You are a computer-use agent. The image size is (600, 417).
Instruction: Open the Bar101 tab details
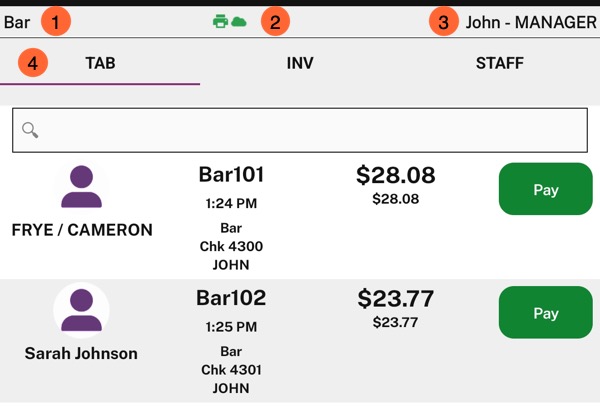(x=231, y=174)
